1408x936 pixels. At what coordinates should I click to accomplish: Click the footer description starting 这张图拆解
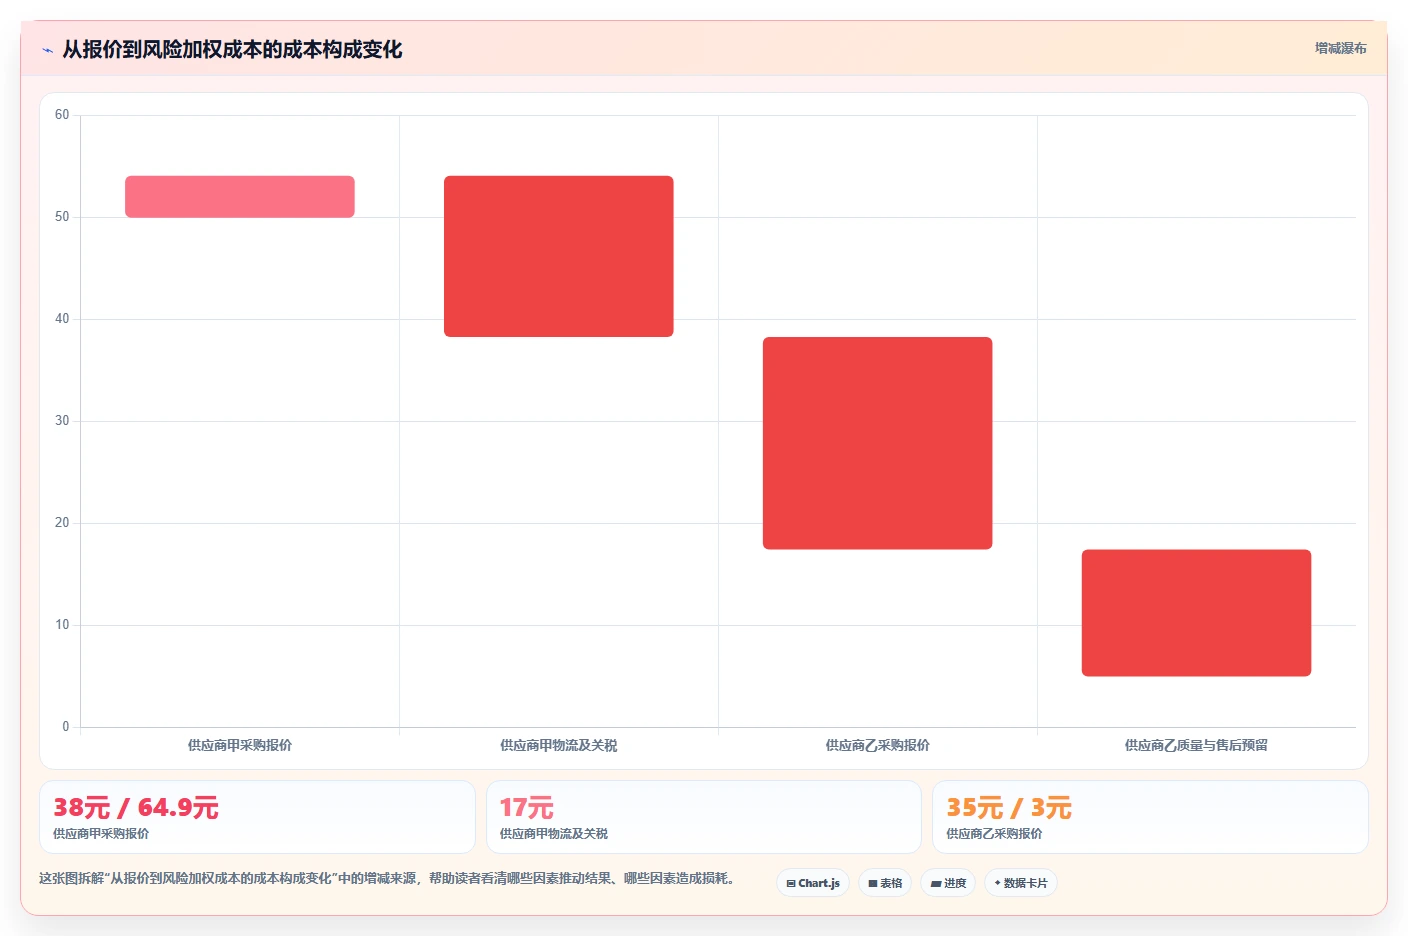(389, 878)
